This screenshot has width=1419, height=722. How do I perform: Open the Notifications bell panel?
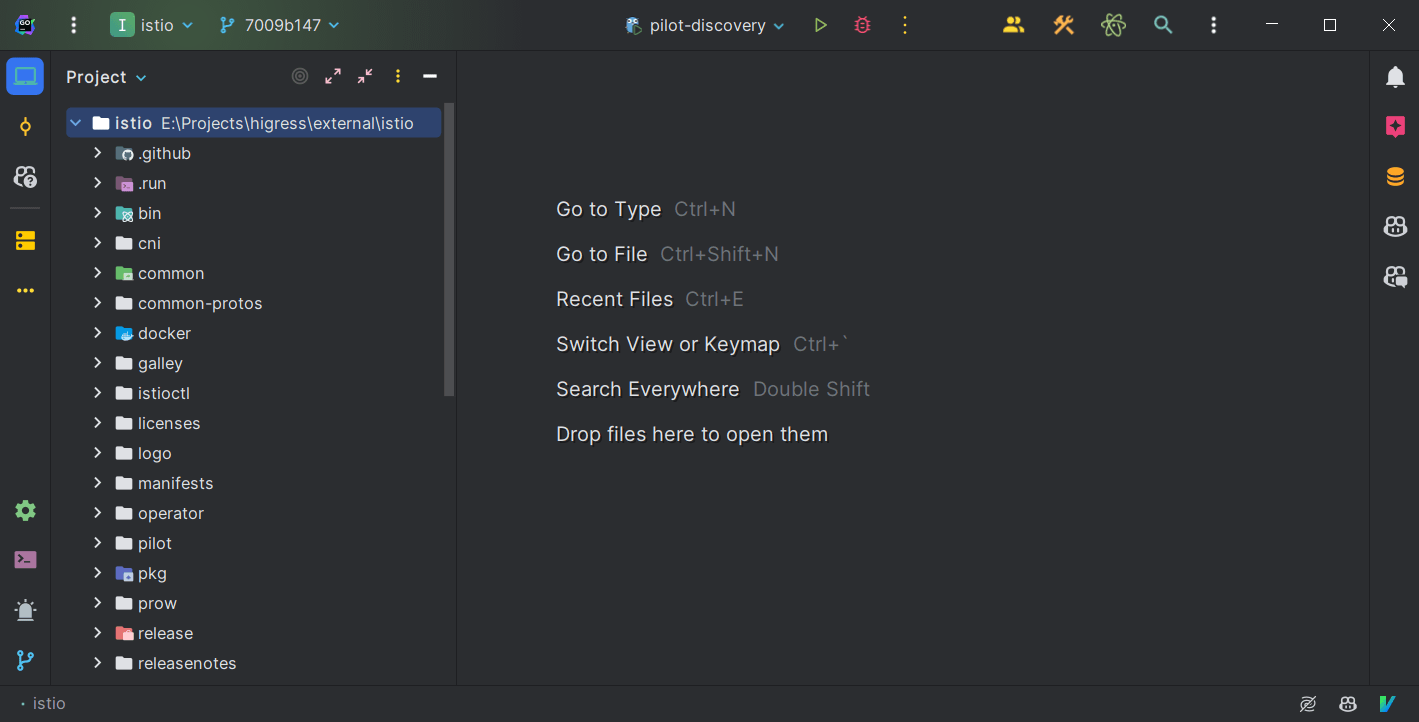click(x=1395, y=77)
